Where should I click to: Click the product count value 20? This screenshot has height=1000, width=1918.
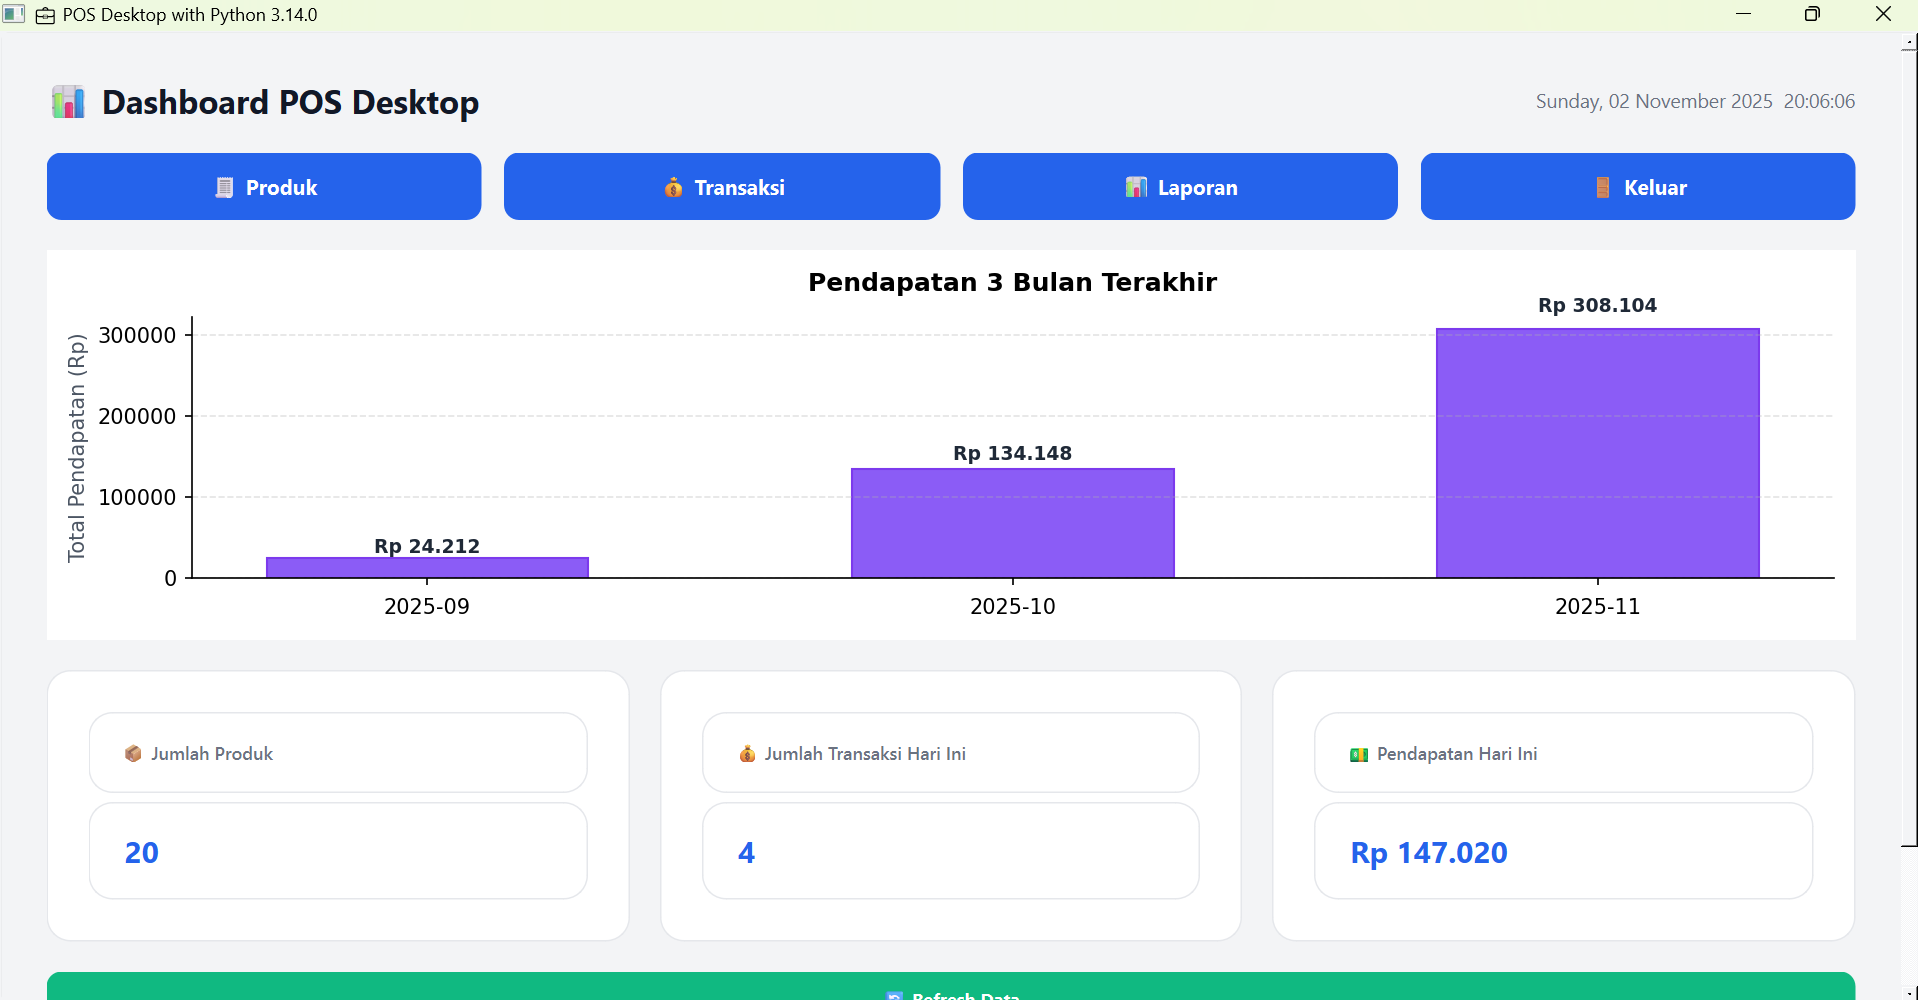142,852
